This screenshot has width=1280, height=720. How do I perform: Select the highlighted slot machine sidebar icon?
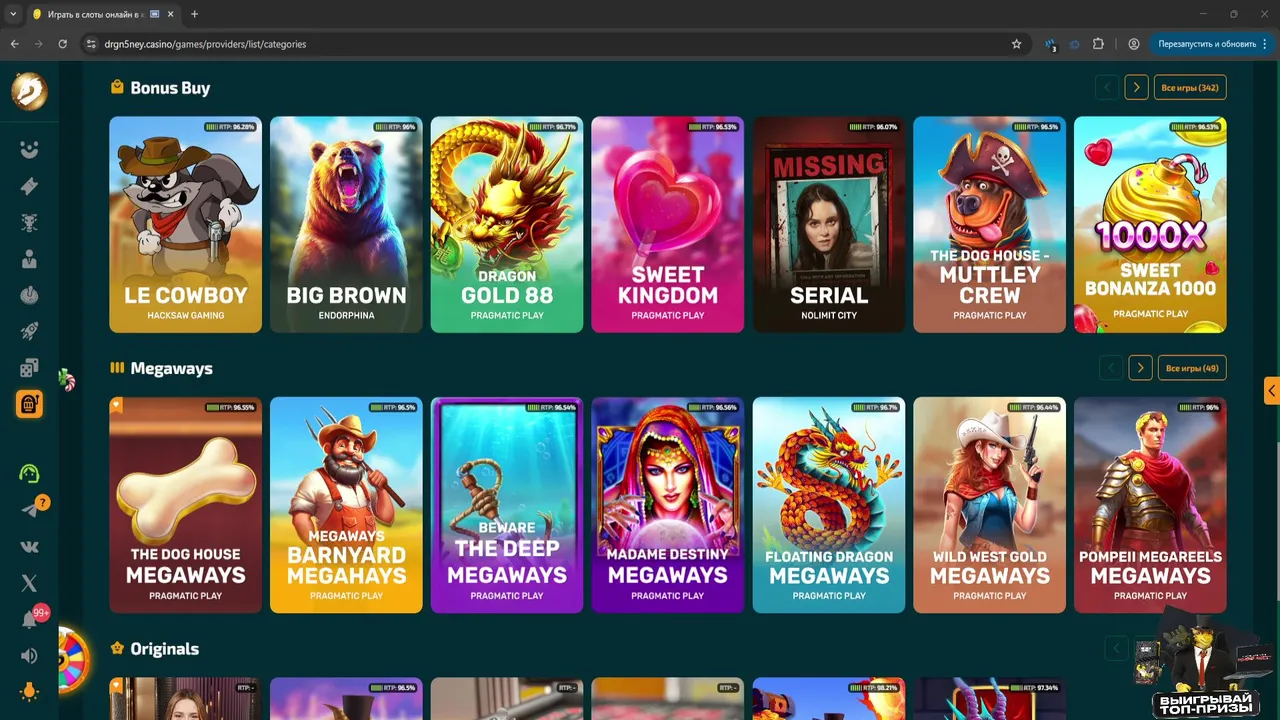tap(29, 404)
